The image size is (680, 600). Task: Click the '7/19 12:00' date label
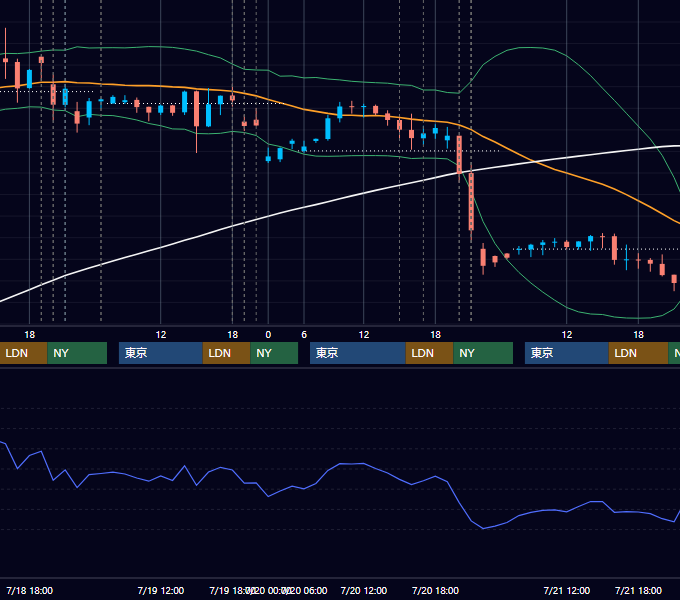[x=161, y=590]
